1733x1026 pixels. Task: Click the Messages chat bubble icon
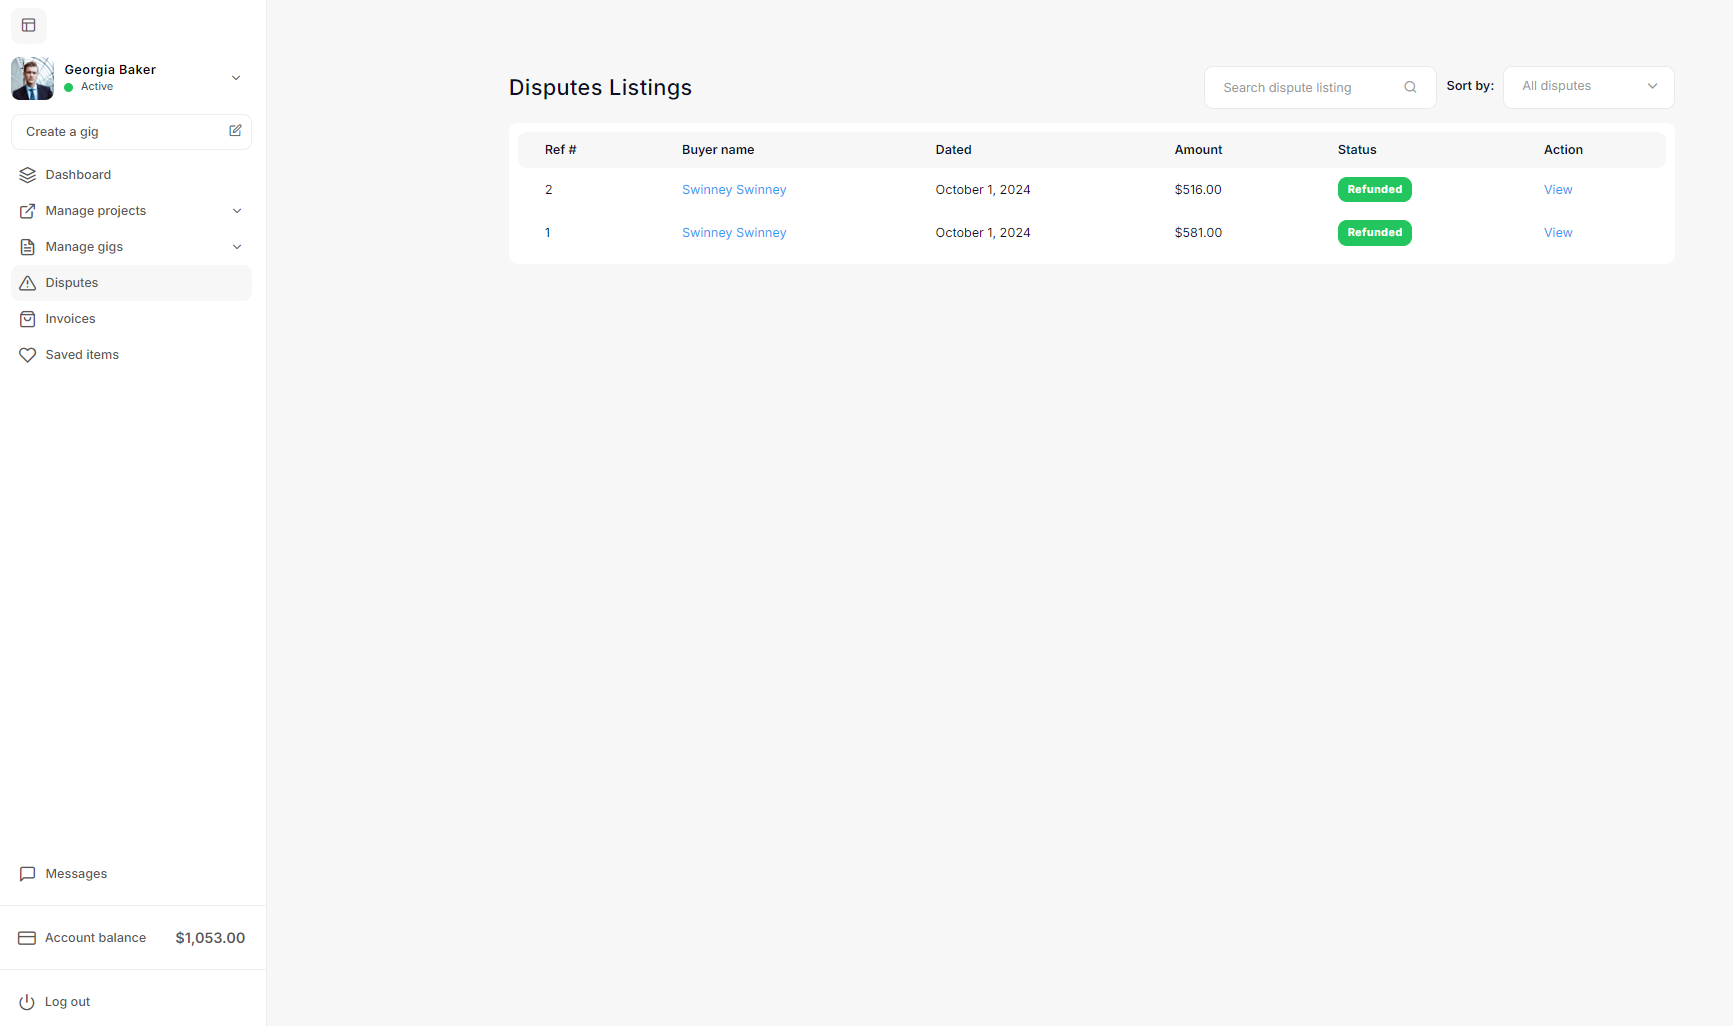27,874
